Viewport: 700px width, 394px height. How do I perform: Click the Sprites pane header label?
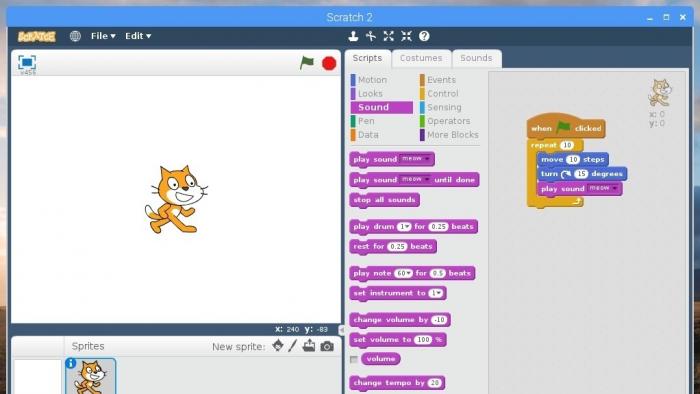pos(88,346)
